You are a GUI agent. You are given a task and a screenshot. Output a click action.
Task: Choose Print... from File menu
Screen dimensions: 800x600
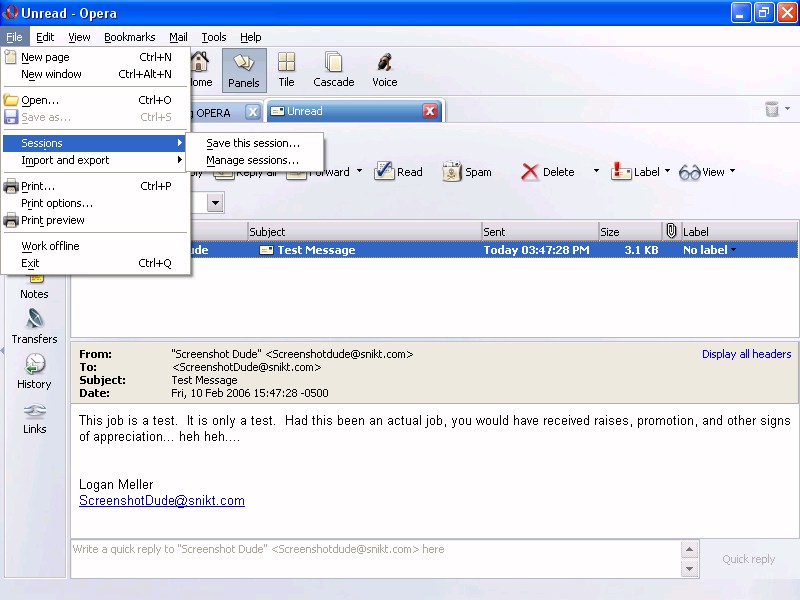[x=96, y=186]
